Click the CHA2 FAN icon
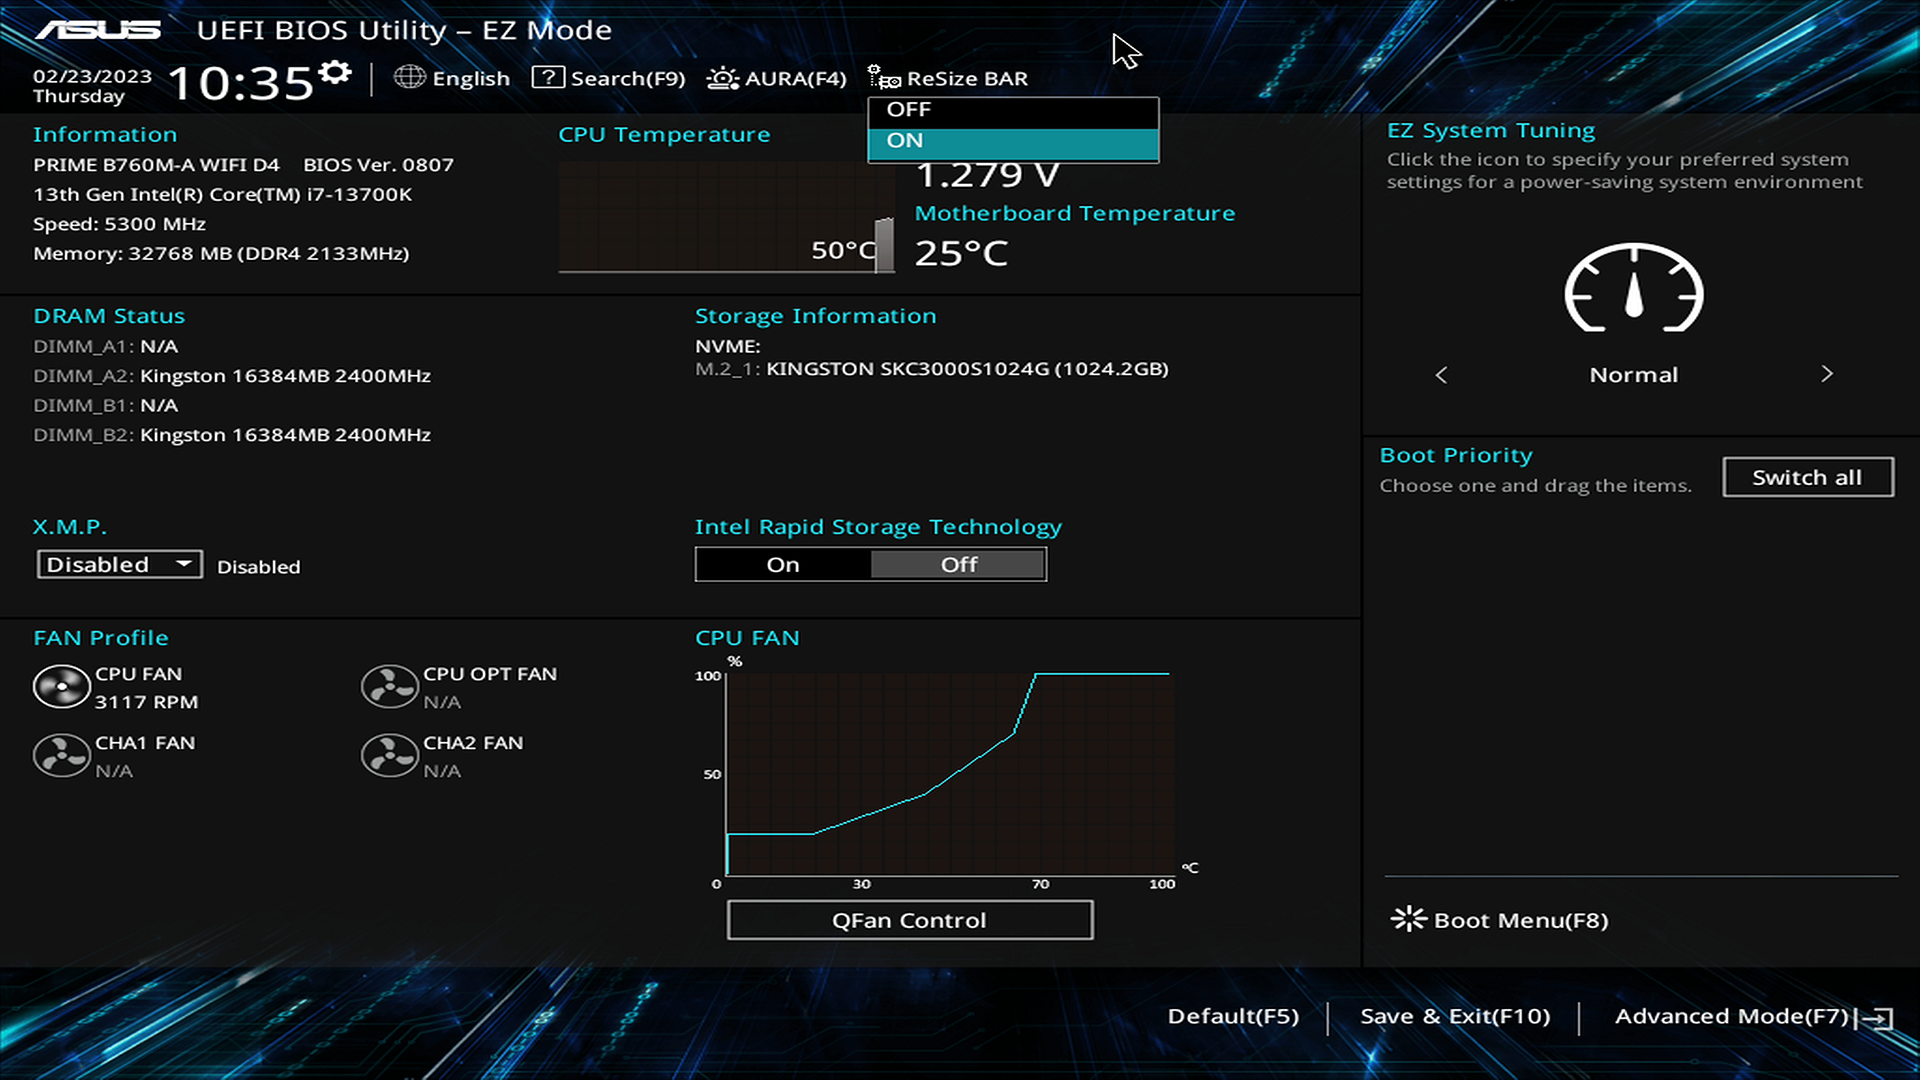This screenshot has width=1920, height=1080. pyautogui.click(x=389, y=756)
